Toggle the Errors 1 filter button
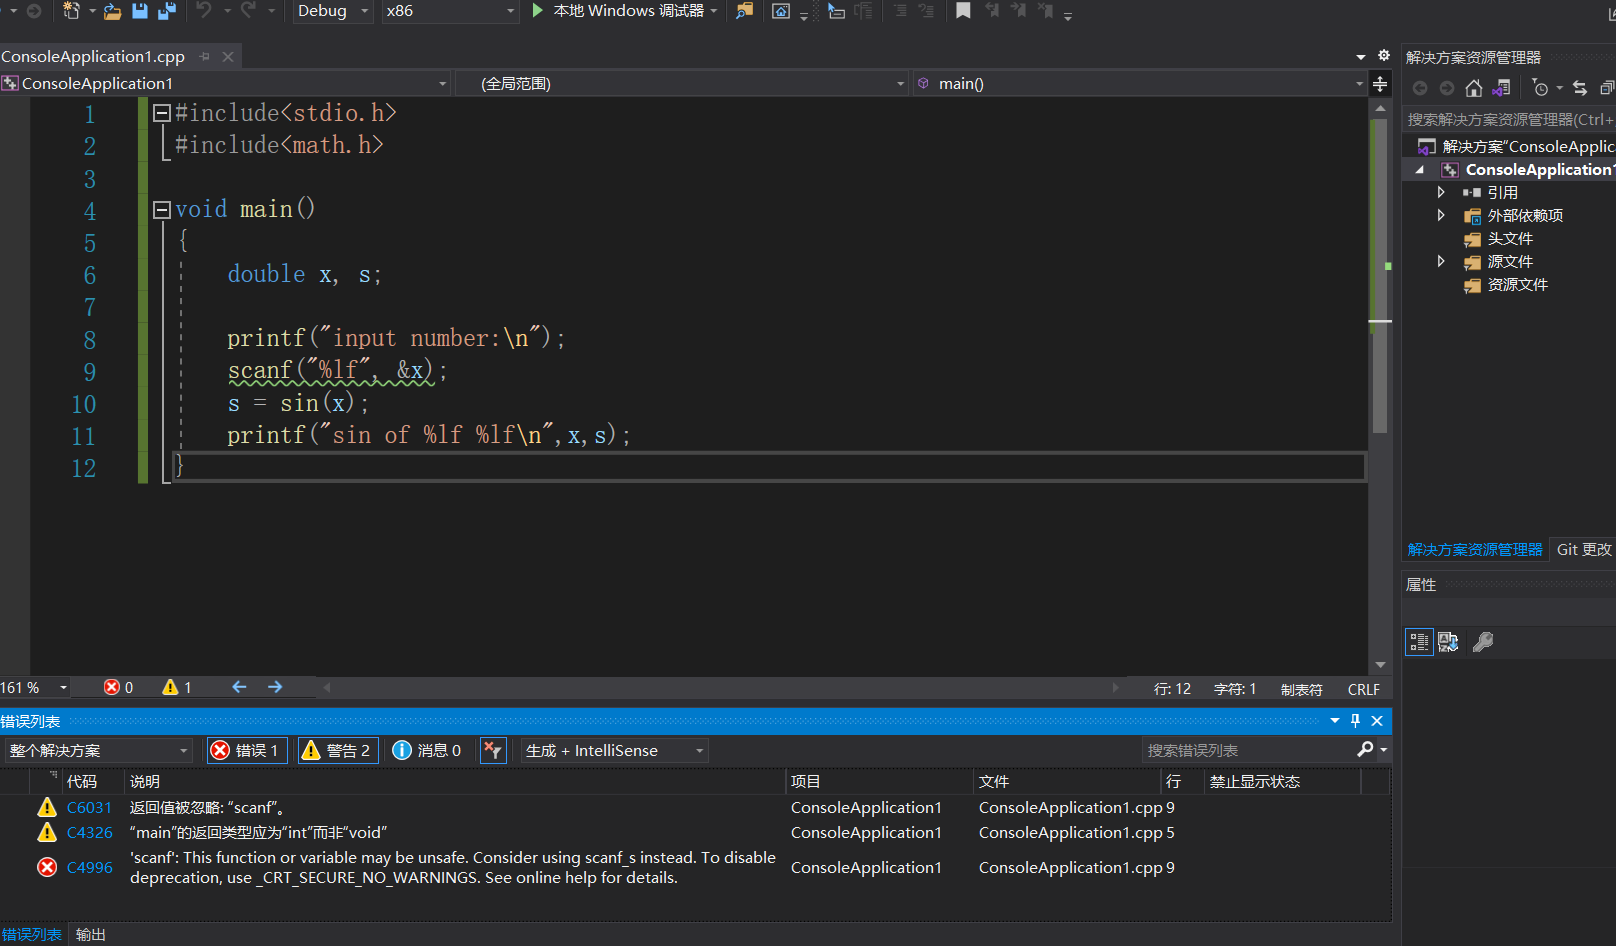The image size is (1616, 946). pyautogui.click(x=247, y=750)
